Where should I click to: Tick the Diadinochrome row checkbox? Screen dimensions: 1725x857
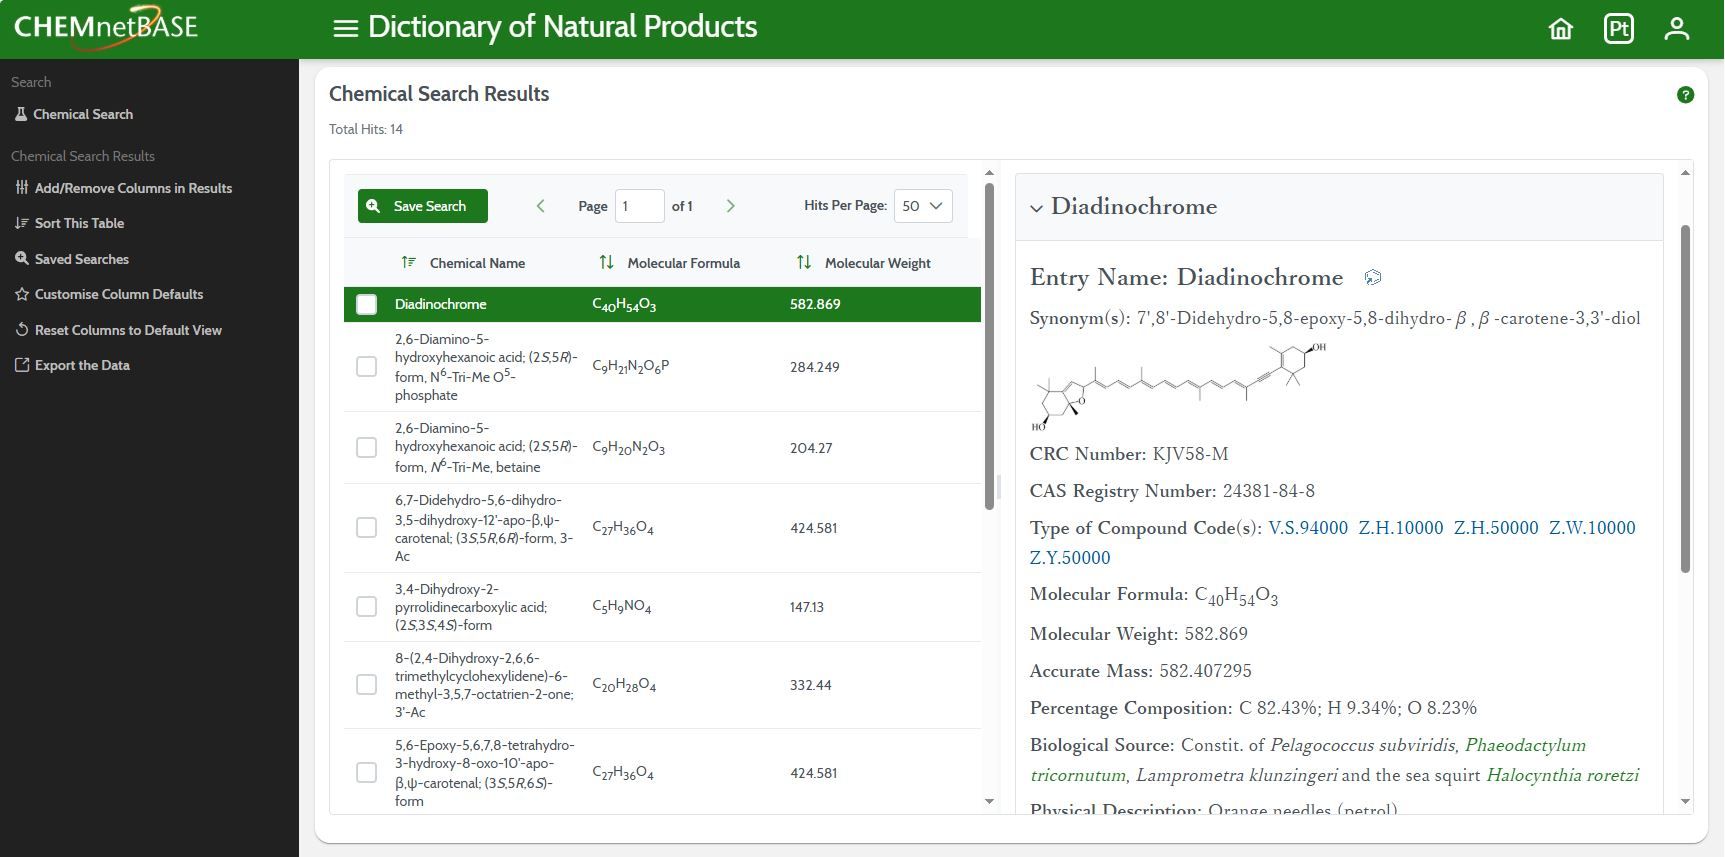pyautogui.click(x=367, y=305)
